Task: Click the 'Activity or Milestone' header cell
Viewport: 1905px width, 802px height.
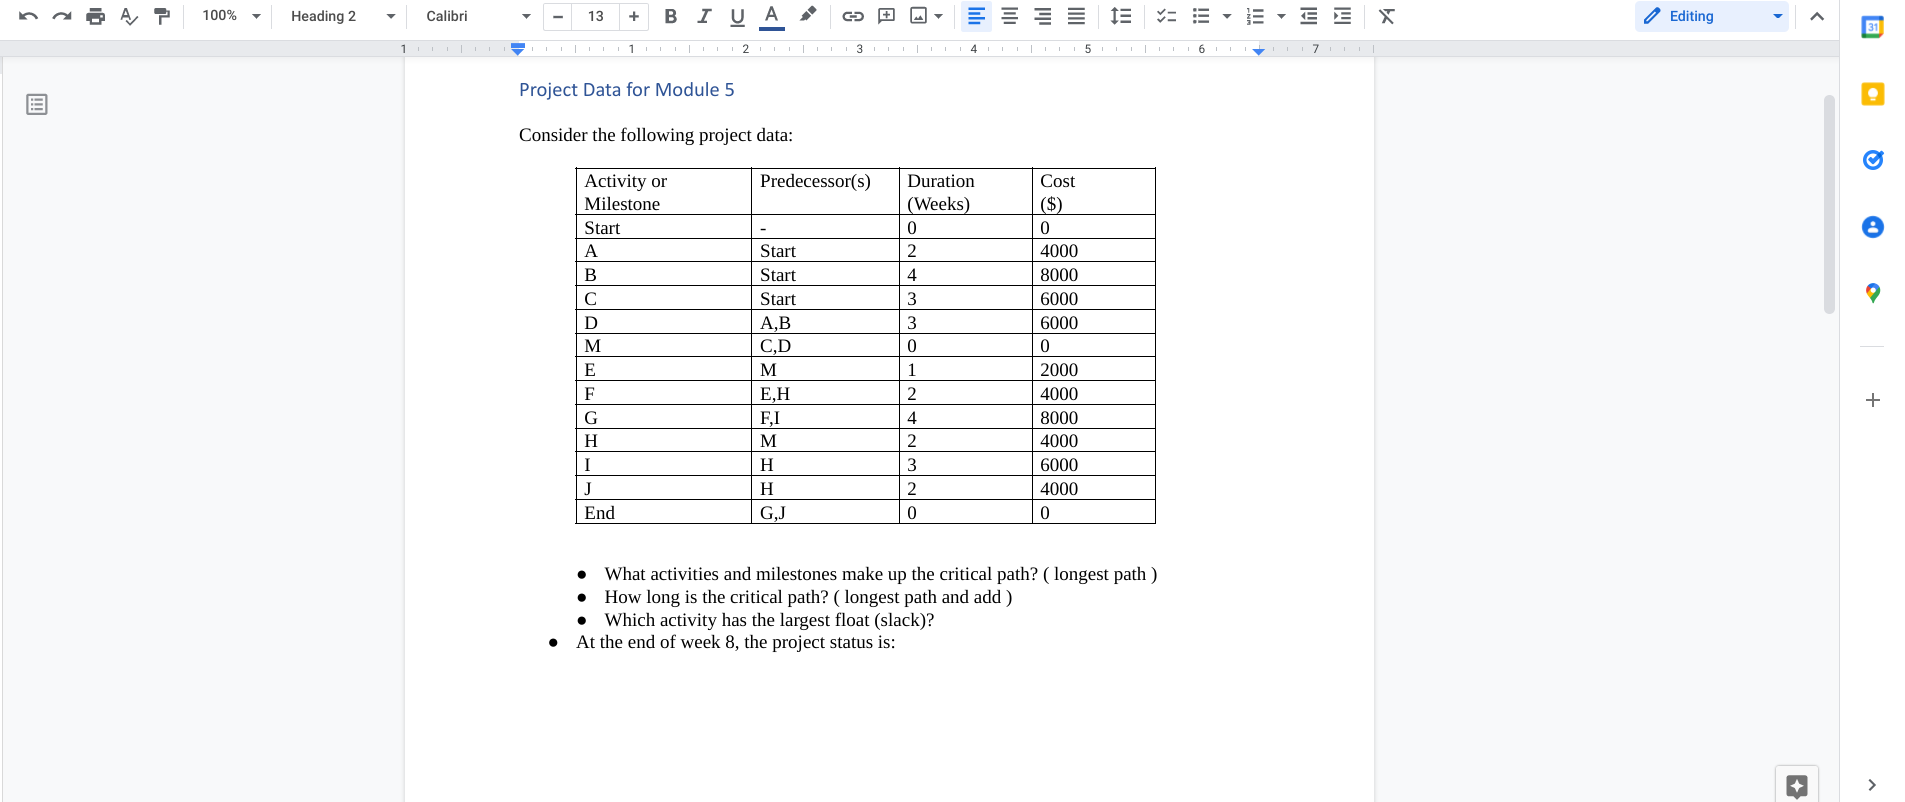Action: coord(664,192)
